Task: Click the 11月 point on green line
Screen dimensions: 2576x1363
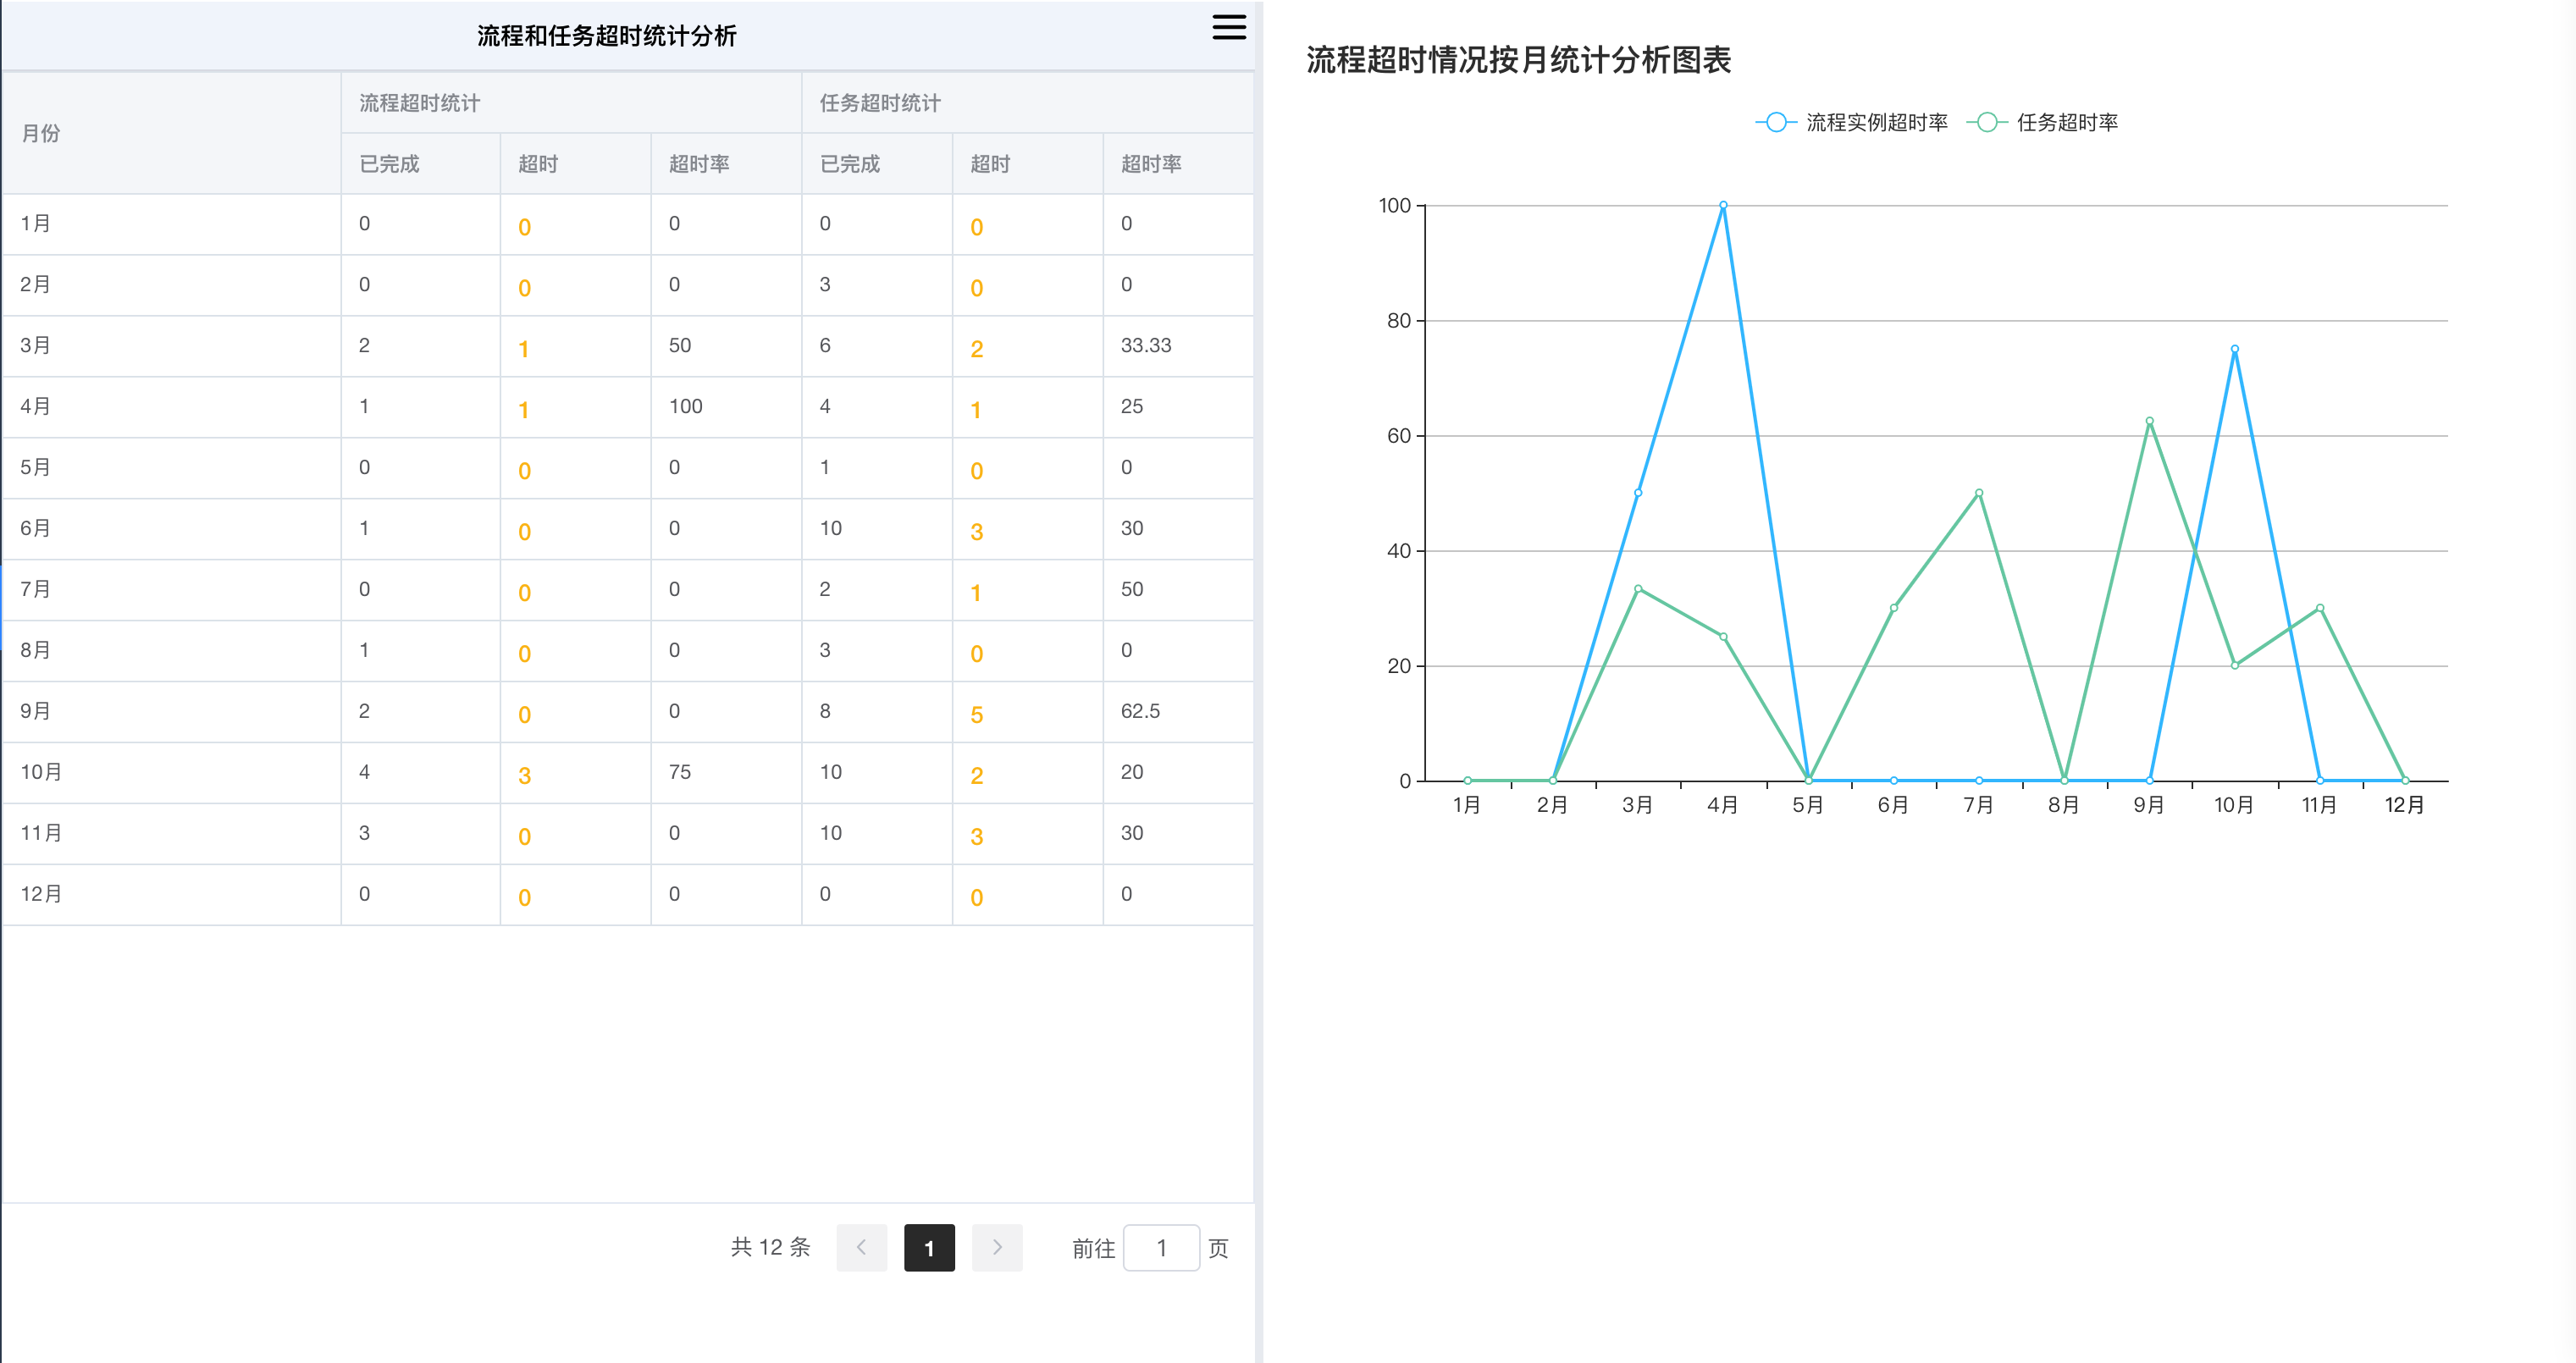Action: click(x=2320, y=608)
